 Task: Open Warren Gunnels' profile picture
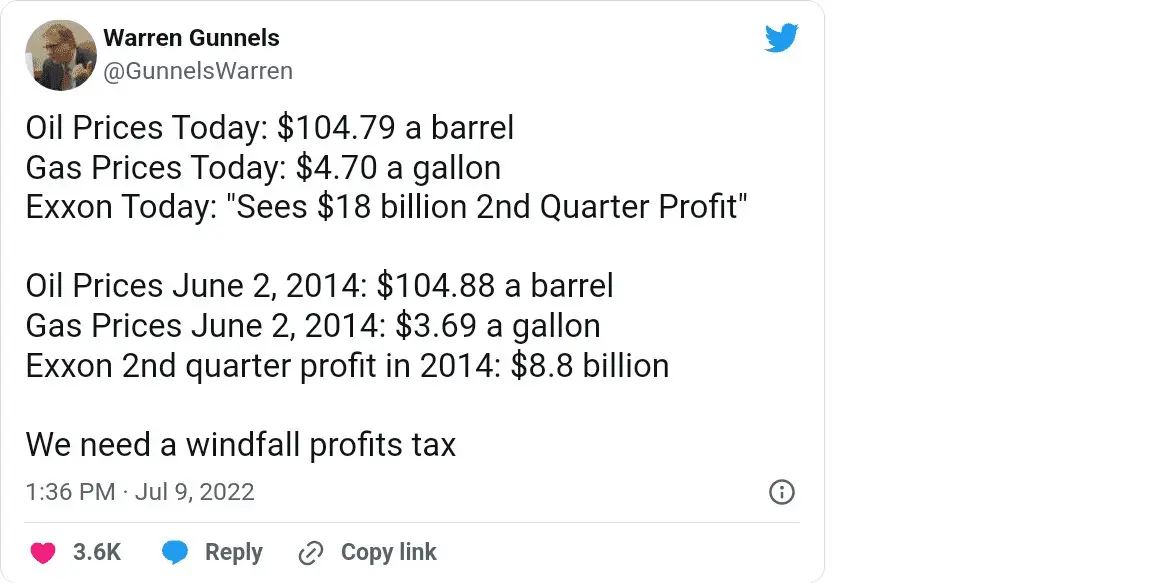(x=60, y=54)
